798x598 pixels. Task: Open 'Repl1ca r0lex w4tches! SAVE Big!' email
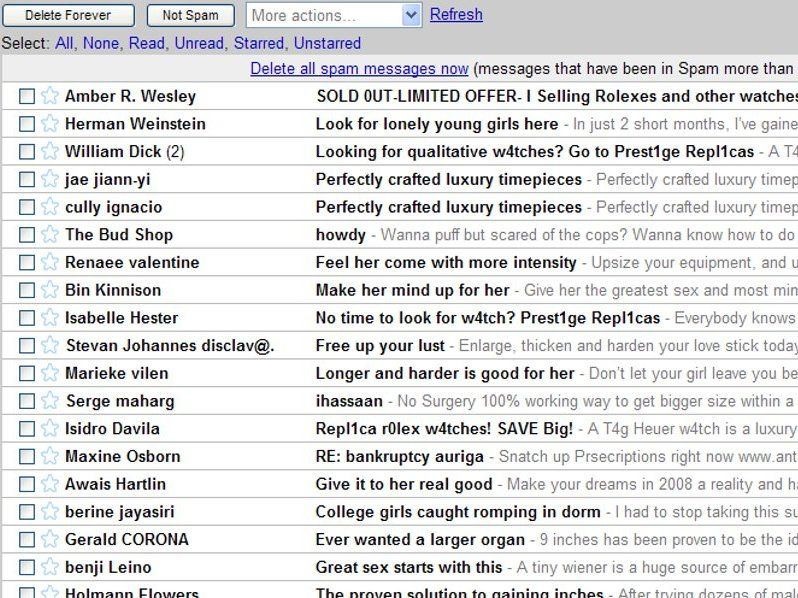tap(444, 429)
